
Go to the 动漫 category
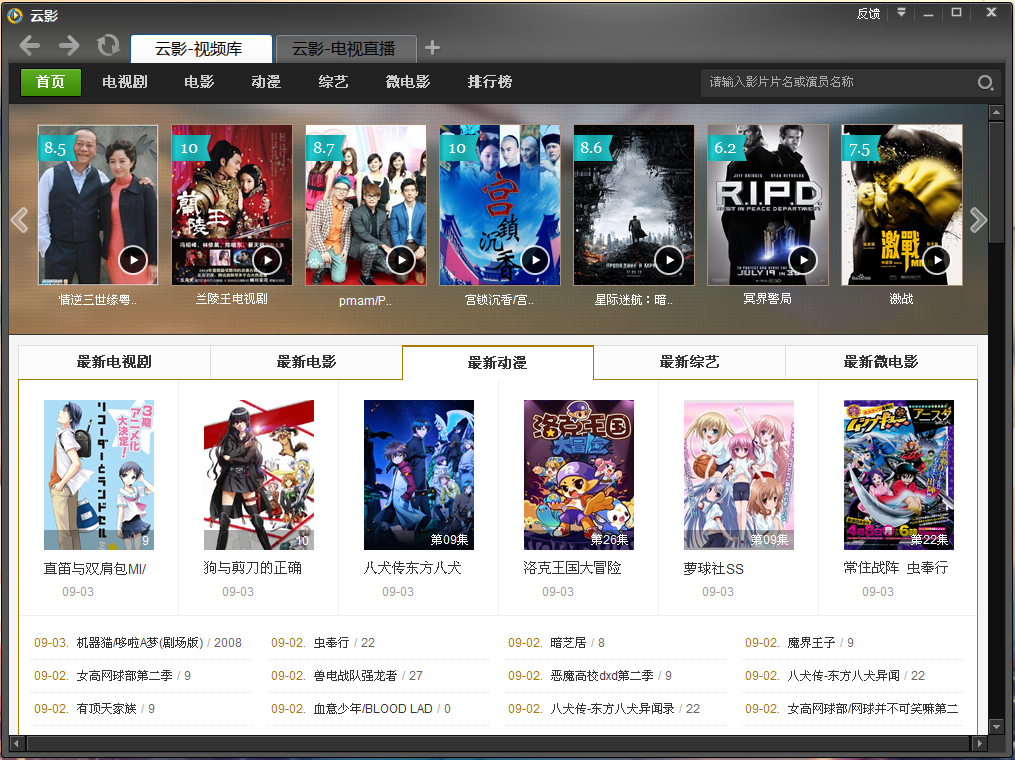(266, 82)
